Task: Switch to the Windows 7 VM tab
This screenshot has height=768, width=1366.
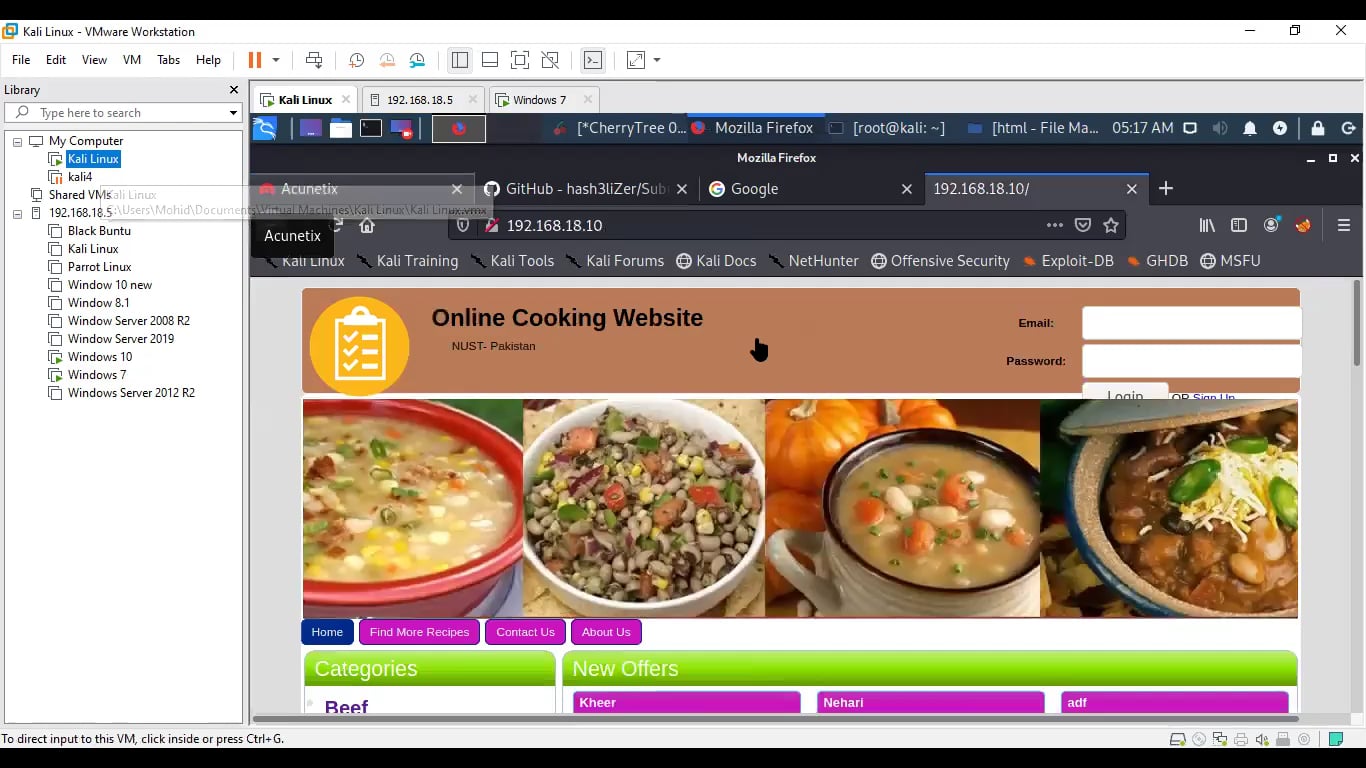Action: [538, 100]
